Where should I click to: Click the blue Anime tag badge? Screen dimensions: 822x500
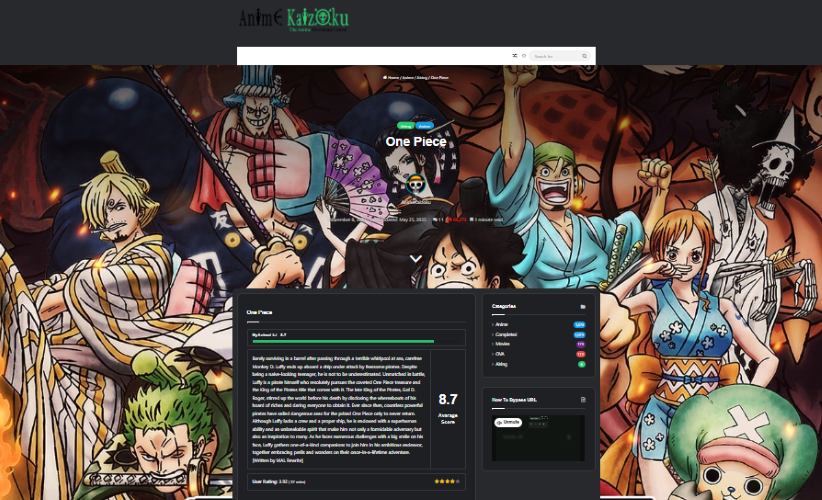424,126
